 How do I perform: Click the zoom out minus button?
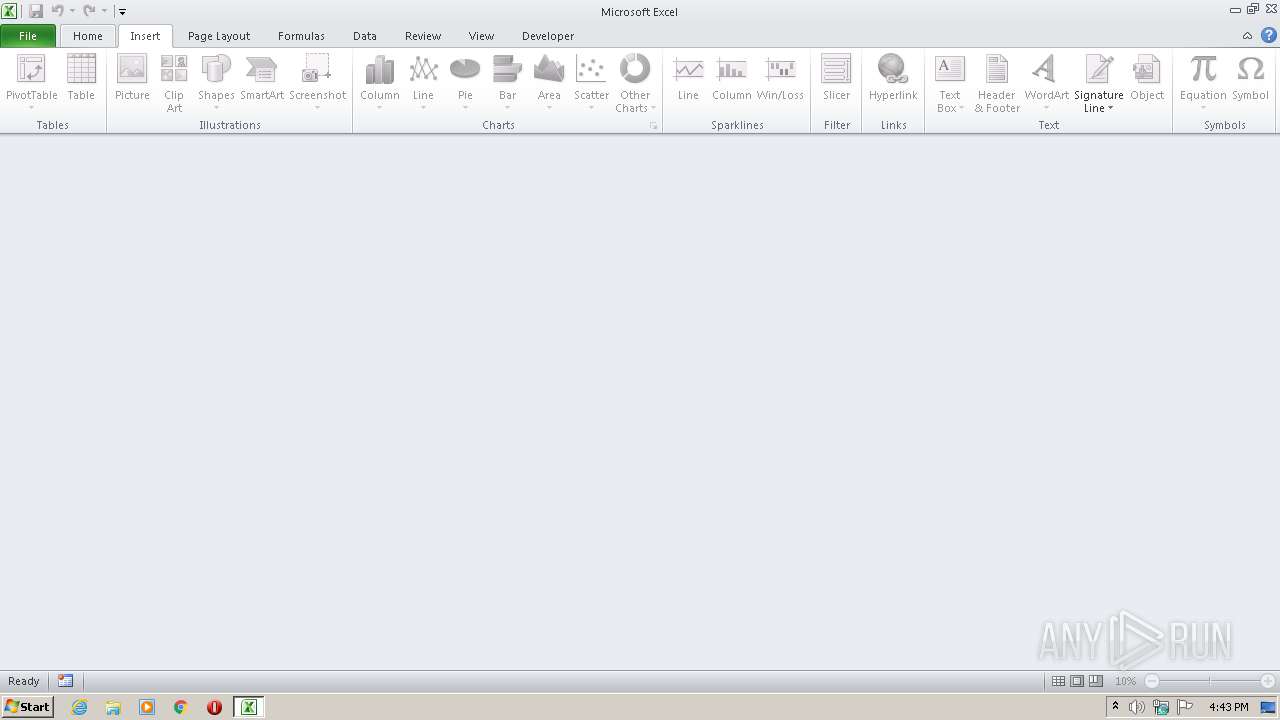(1152, 681)
